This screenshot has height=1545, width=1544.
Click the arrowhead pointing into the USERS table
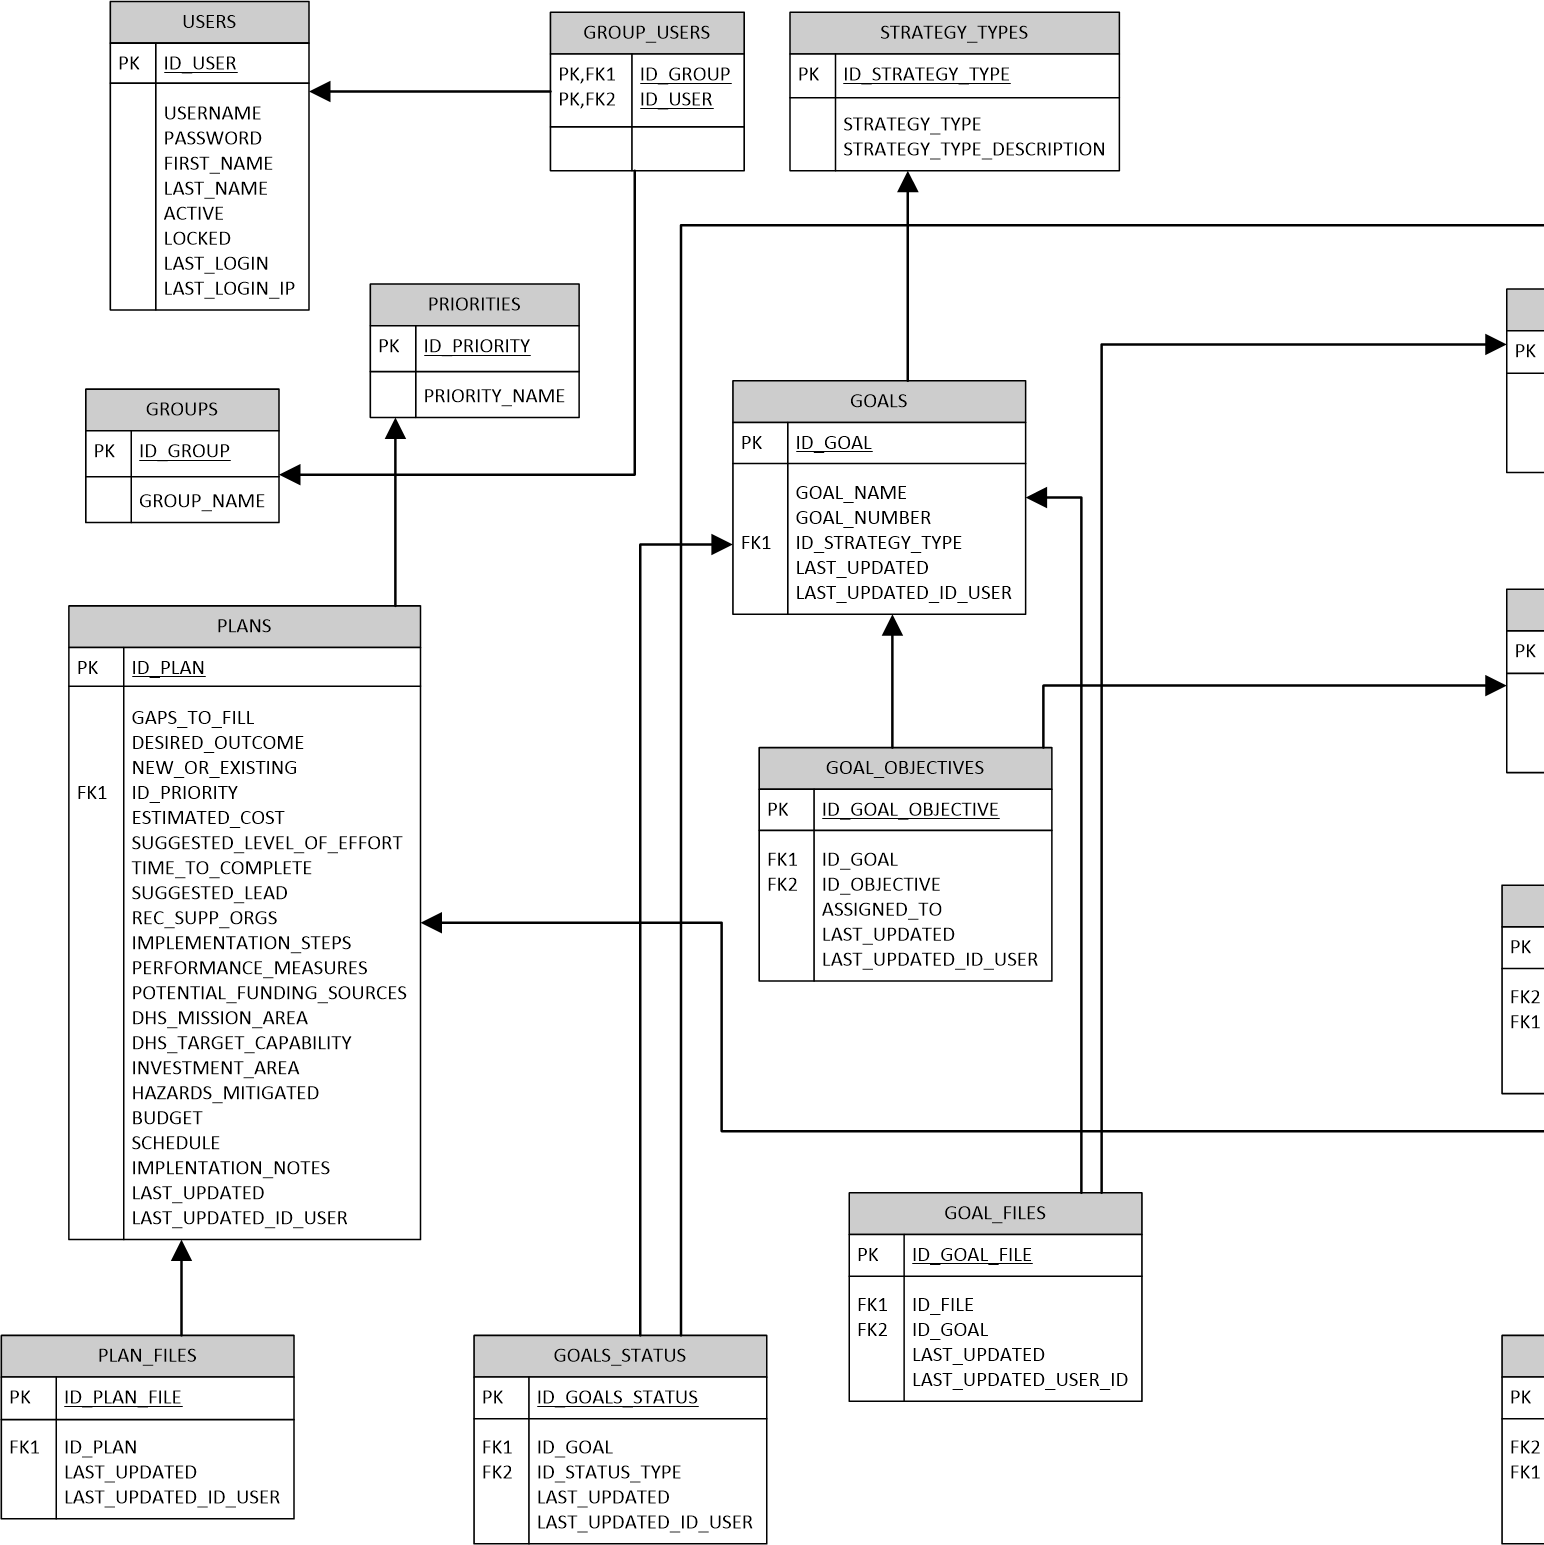point(320,92)
